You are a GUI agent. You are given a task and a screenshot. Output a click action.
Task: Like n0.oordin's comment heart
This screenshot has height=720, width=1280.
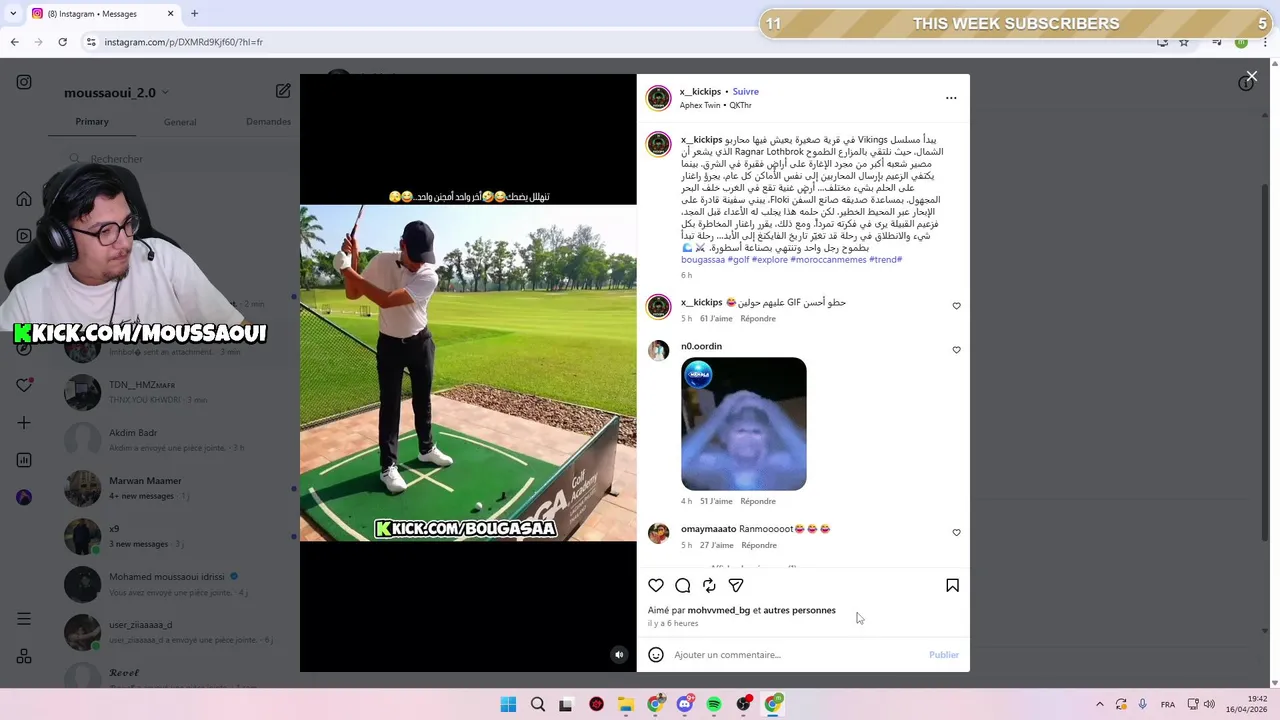(x=956, y=350)
